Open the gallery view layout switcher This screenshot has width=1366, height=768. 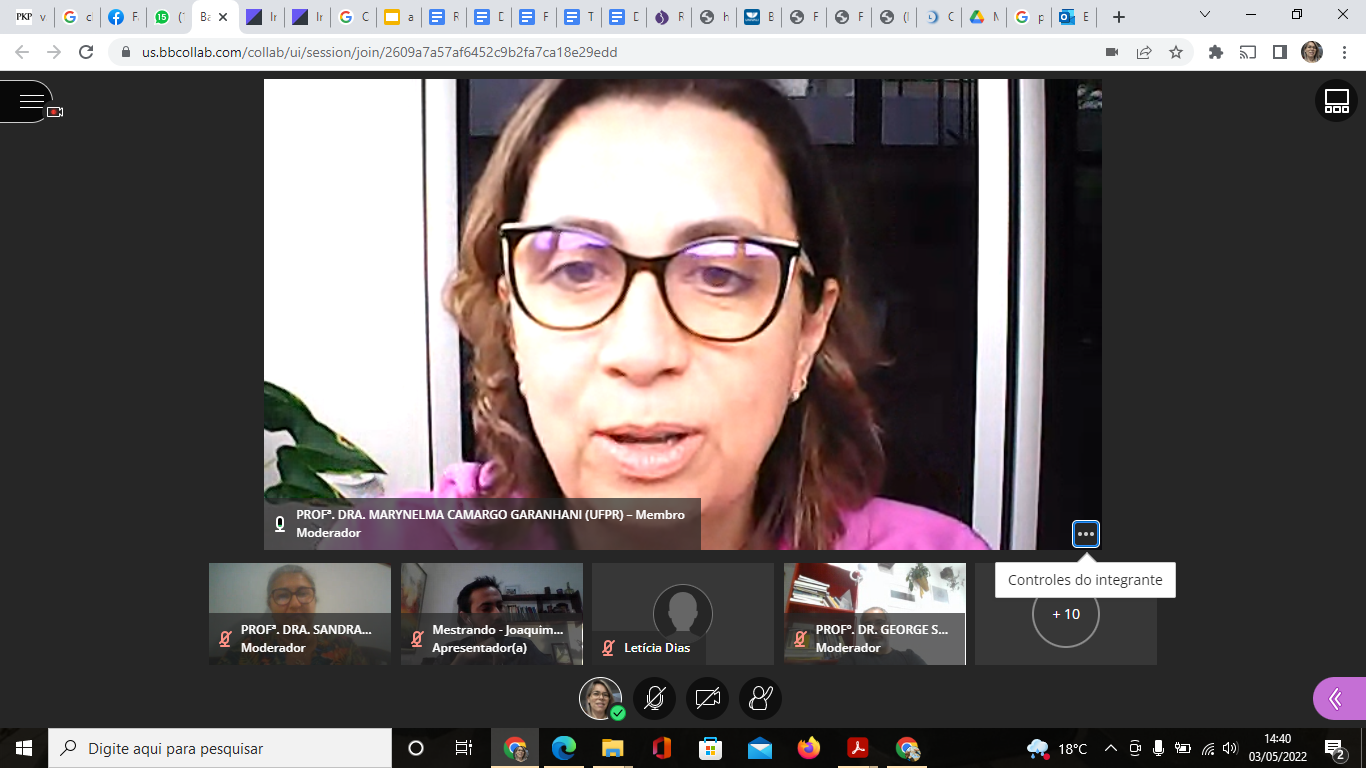(x=1336, y=101)
